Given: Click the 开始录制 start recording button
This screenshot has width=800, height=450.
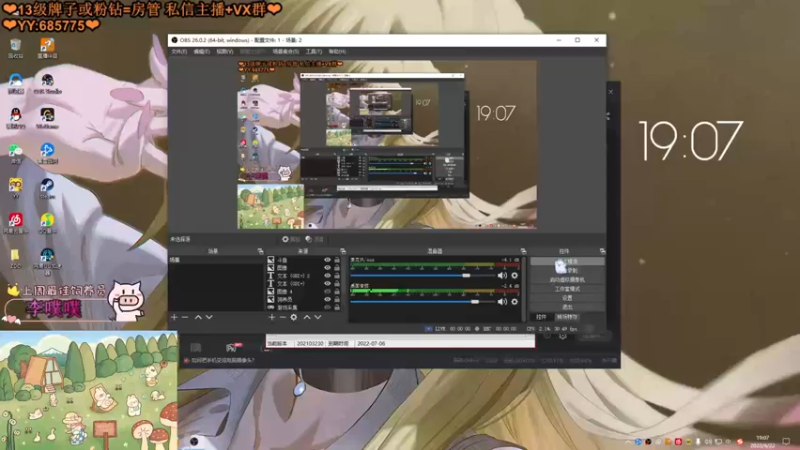Looking at the screenshot, I should click(567, 270).
